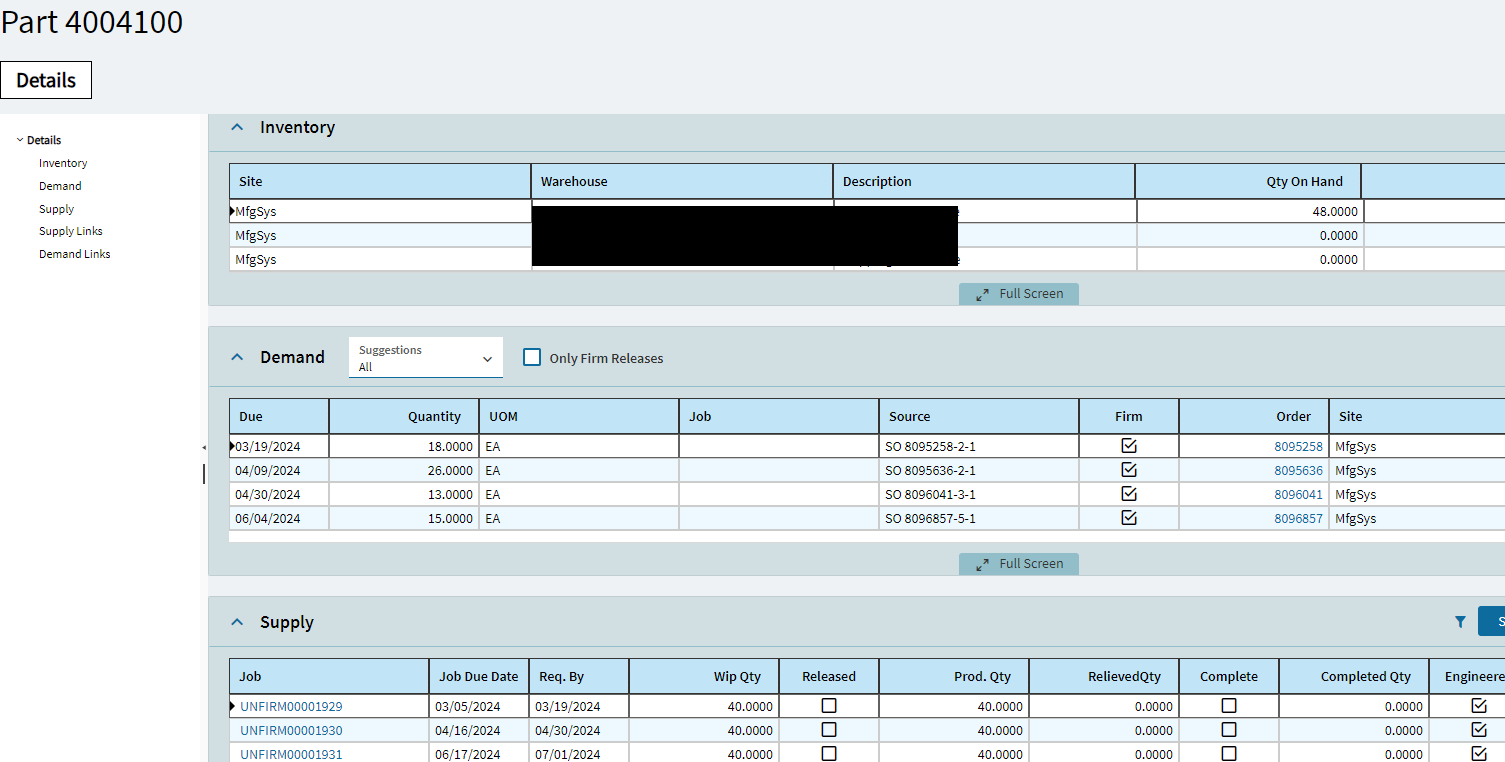Viewport: 1505px width, 762px height.
Task: Select Job Due Date cell 03/05/2024
Action: (x=479, y=706)
